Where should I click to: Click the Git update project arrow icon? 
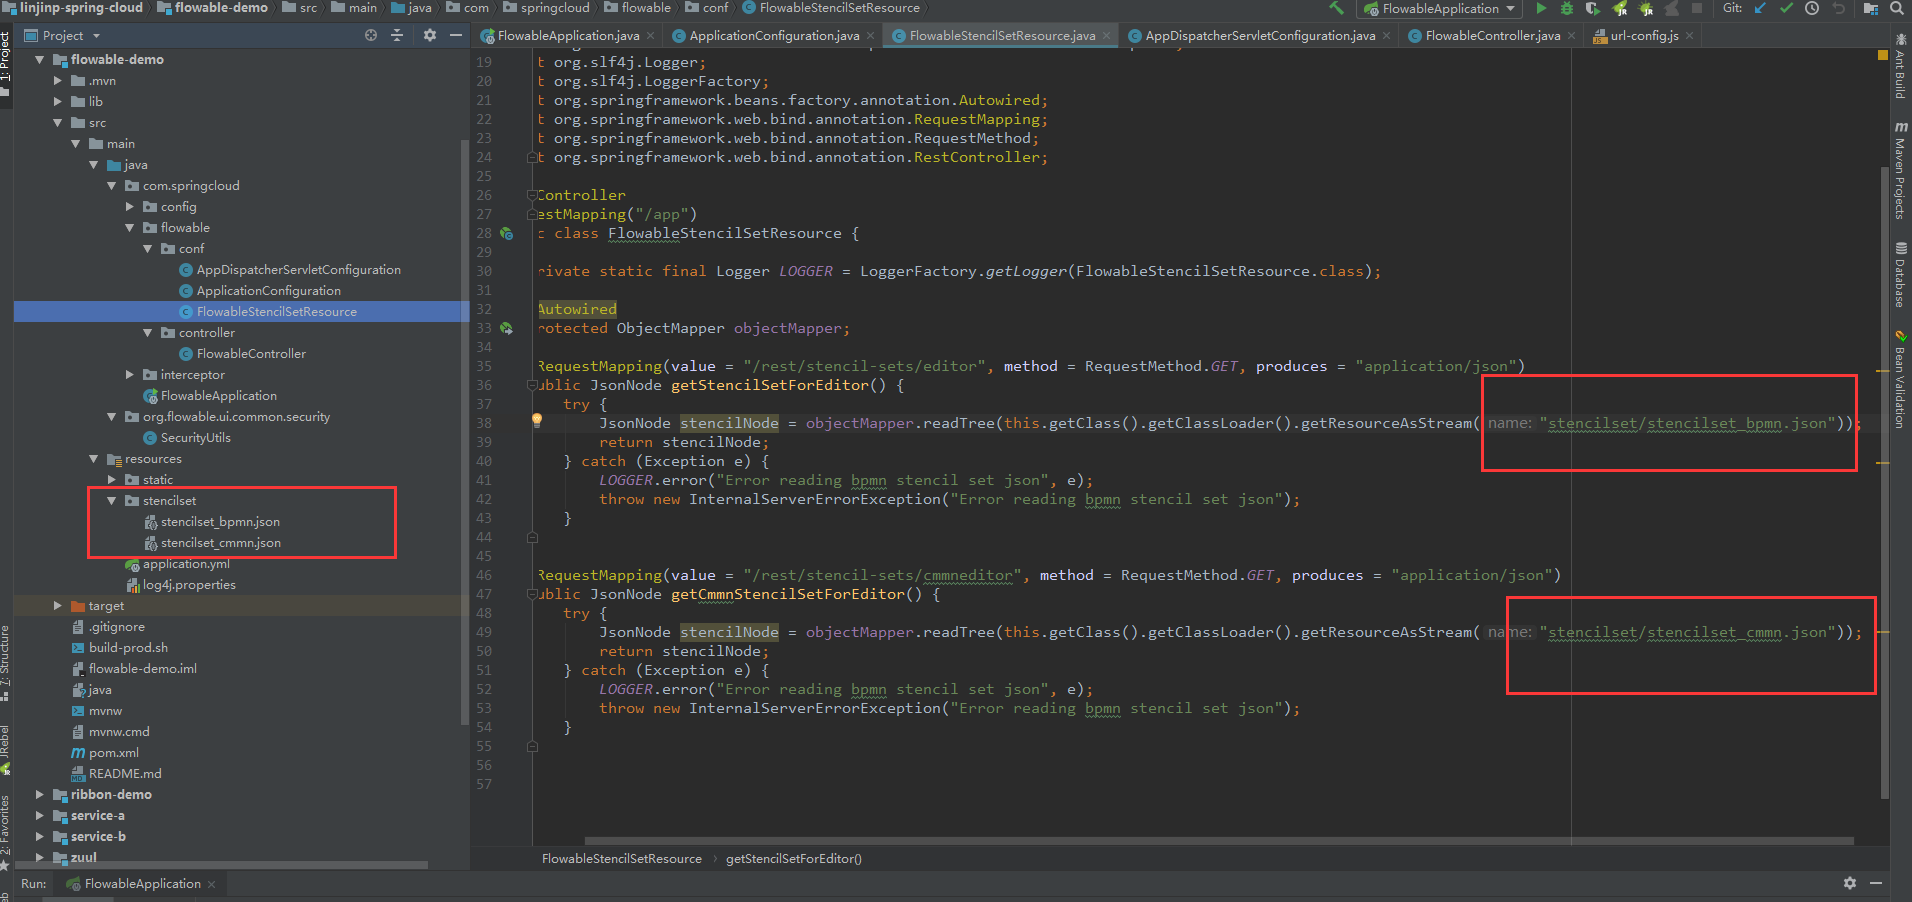(1760, 8)
